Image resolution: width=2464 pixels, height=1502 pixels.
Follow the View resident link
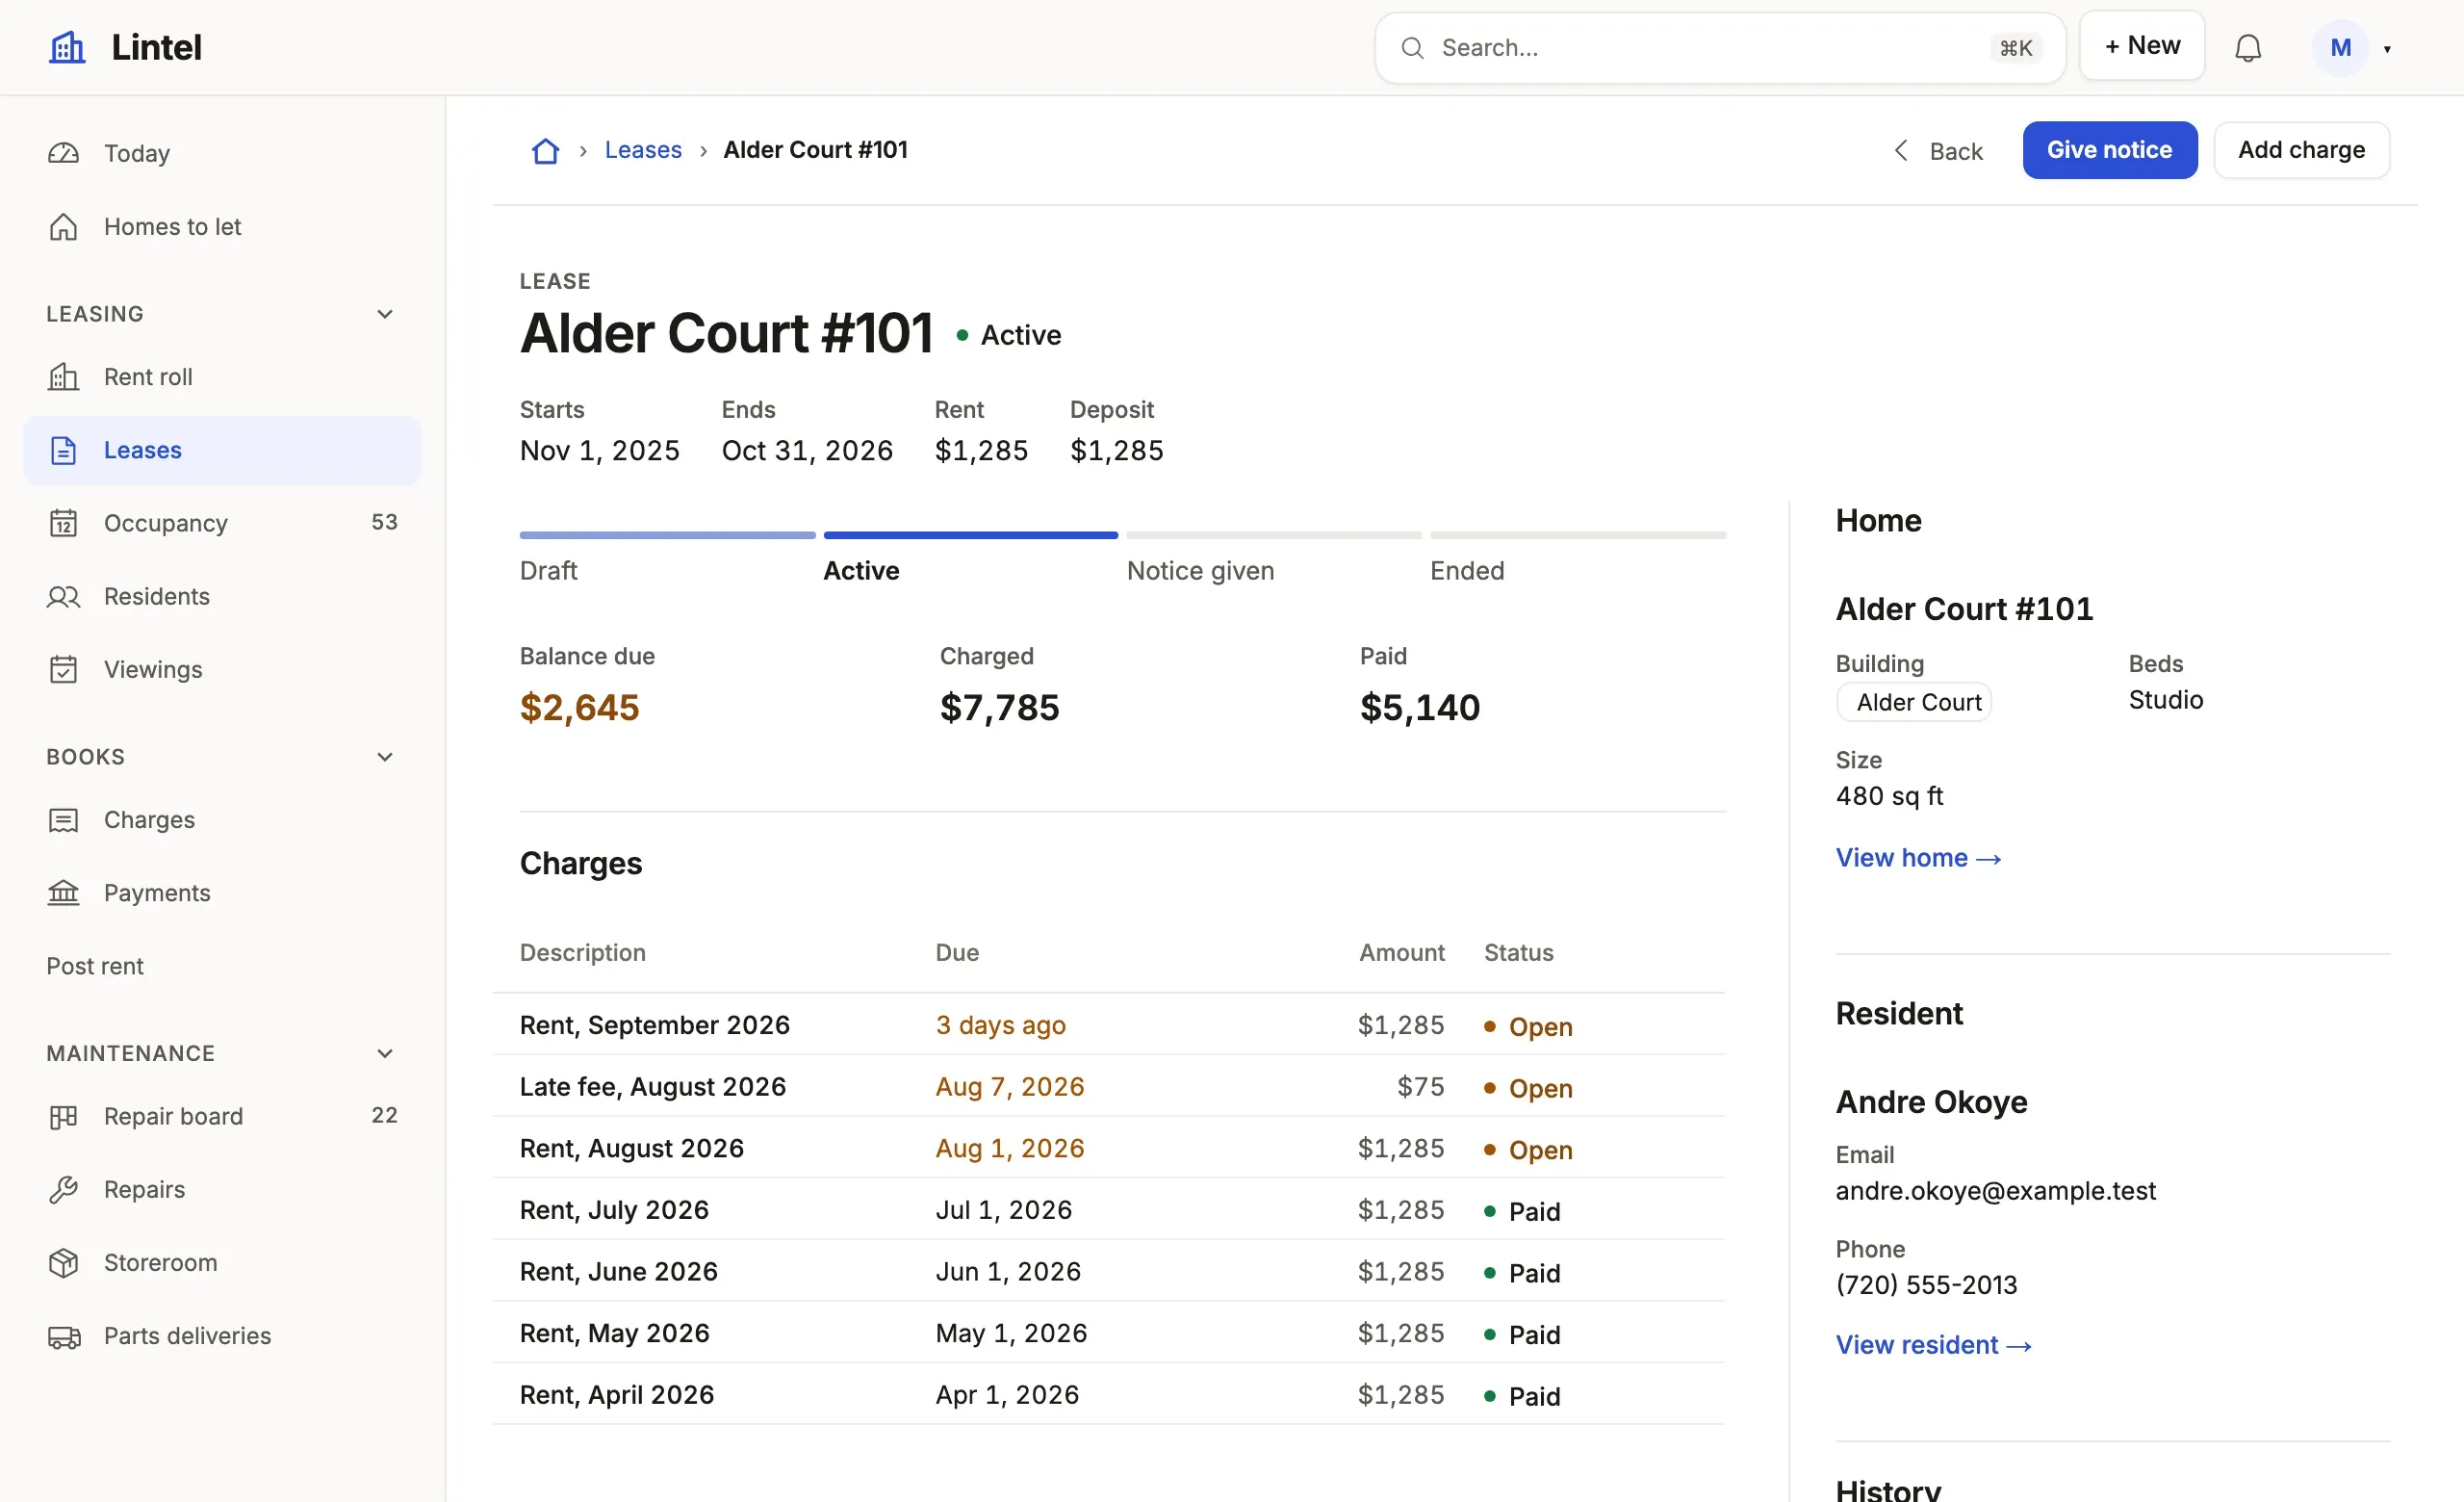1933,1345
